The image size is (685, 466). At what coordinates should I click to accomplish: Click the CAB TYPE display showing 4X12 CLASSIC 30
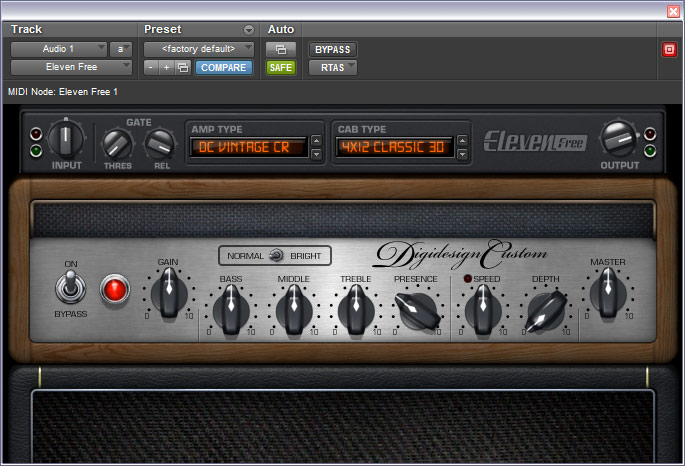pyautogui.click(x=394, y=147)
